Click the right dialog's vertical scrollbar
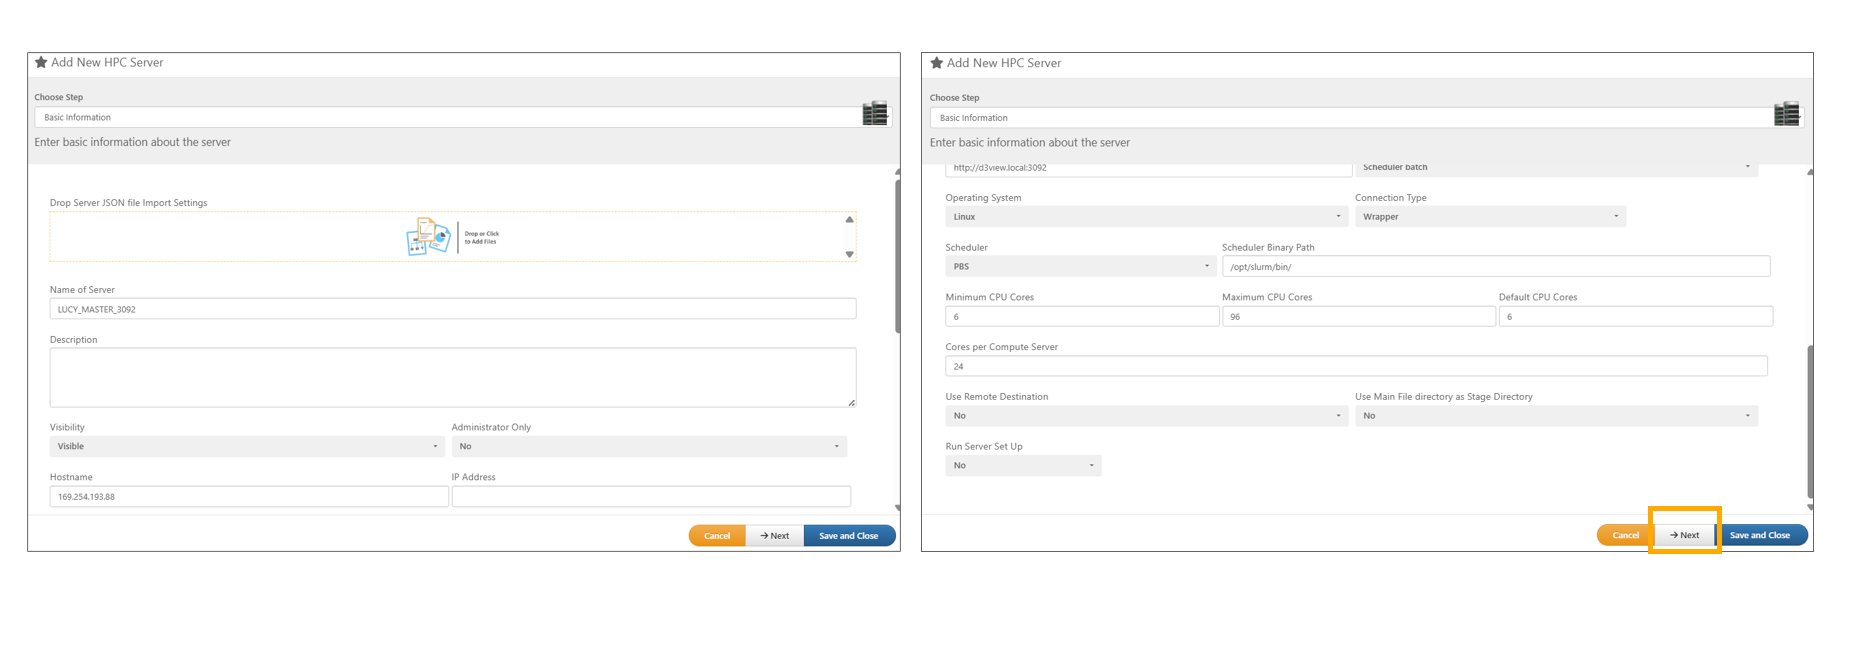 click(x=1810, y=420)
